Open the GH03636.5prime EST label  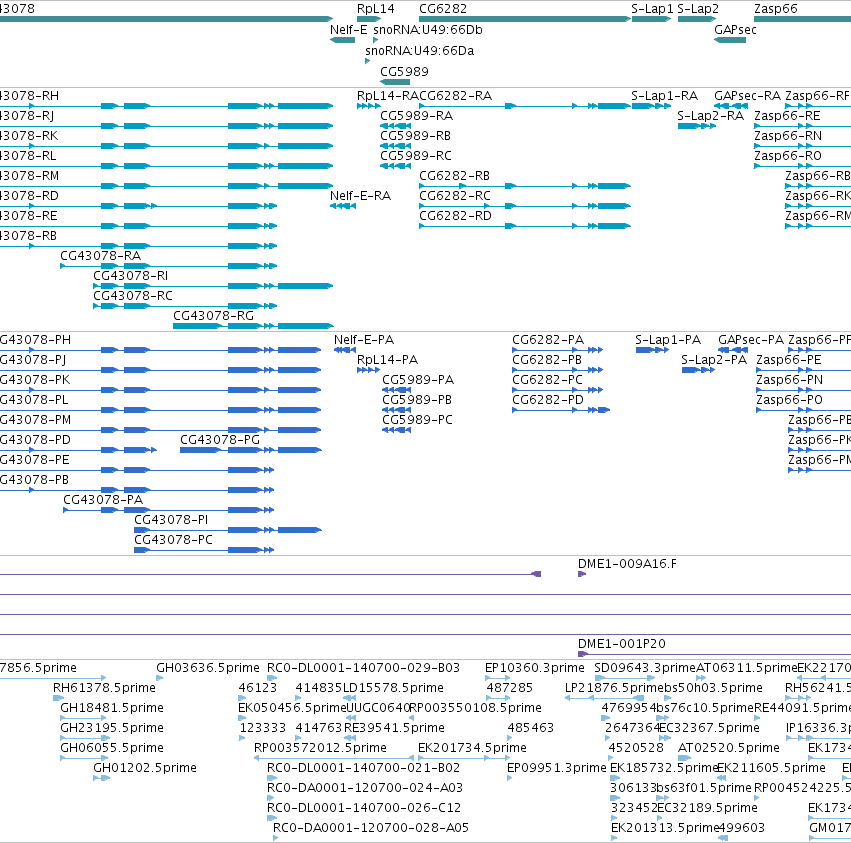point(208,668)
